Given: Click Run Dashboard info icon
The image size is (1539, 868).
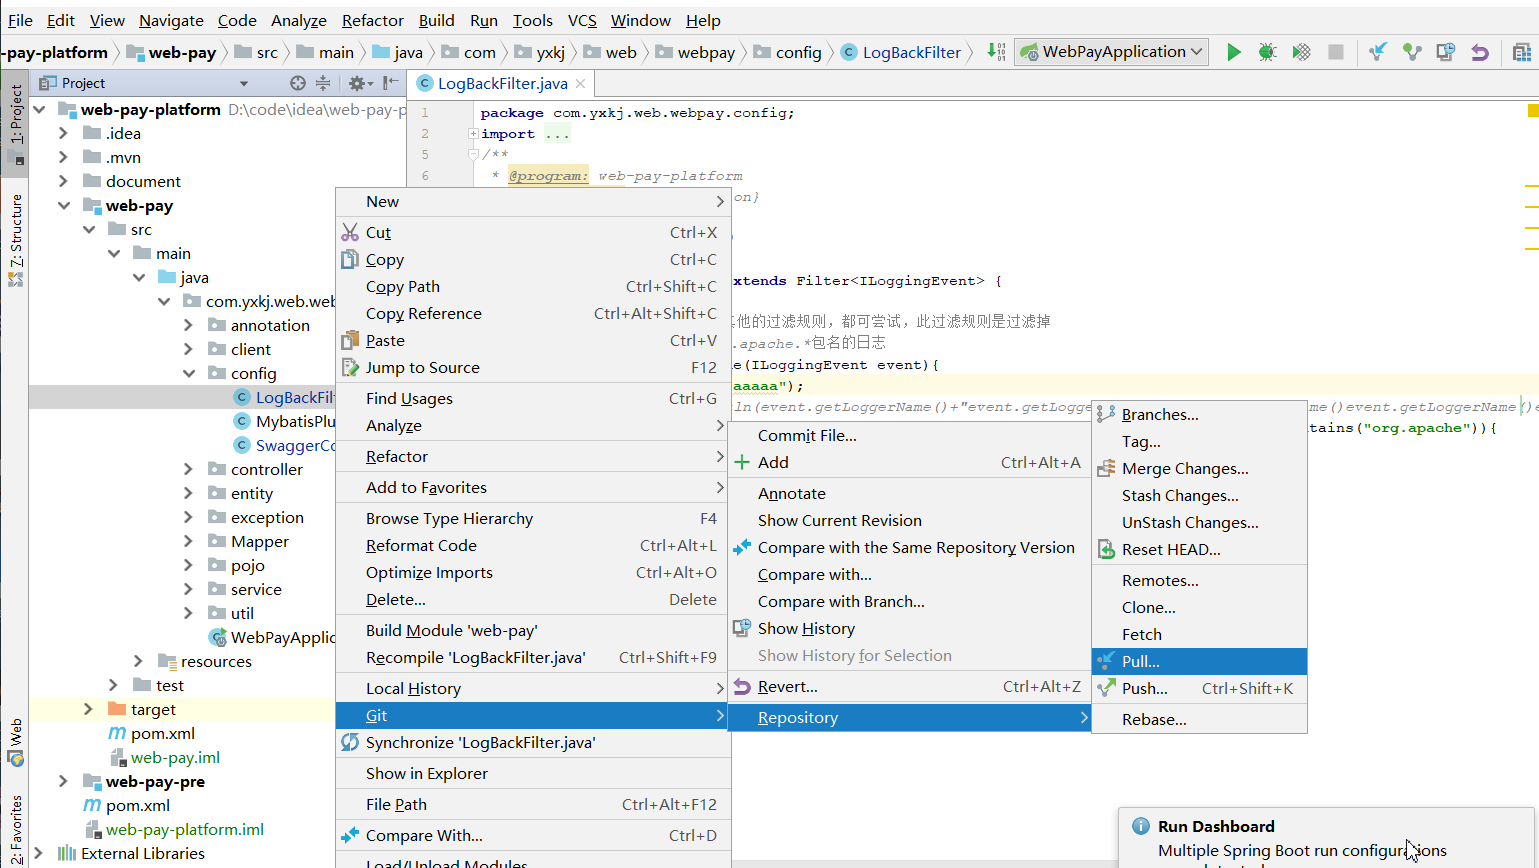Looking at the screenshot, I should 1140,826.
